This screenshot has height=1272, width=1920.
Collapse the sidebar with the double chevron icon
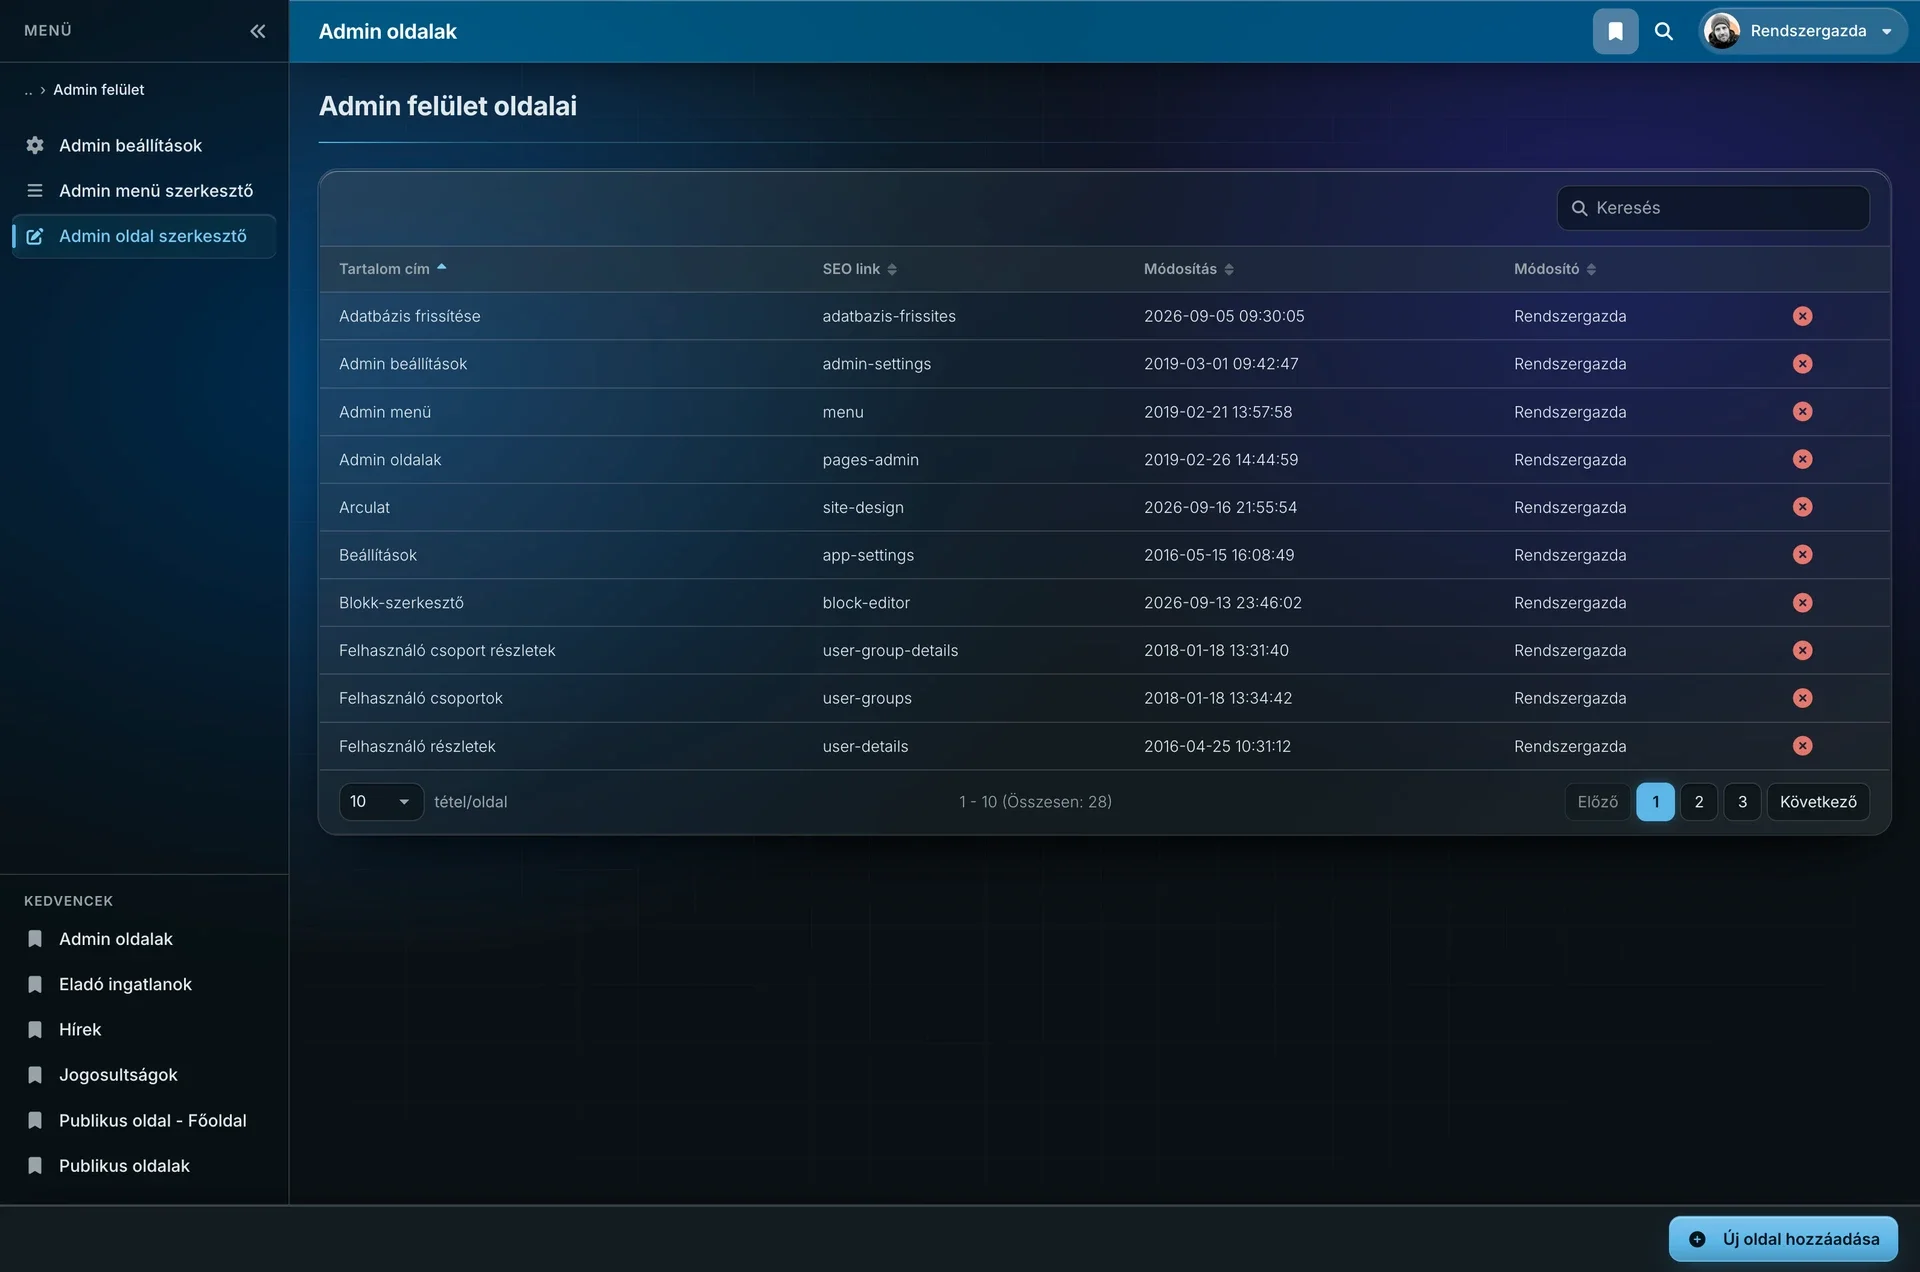coord(257,31)
